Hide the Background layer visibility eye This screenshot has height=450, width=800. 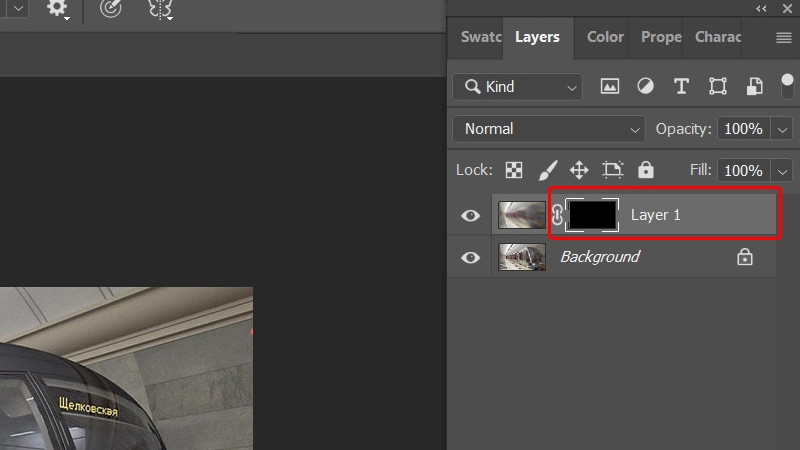pyautogui.click(x=470, y=257)
